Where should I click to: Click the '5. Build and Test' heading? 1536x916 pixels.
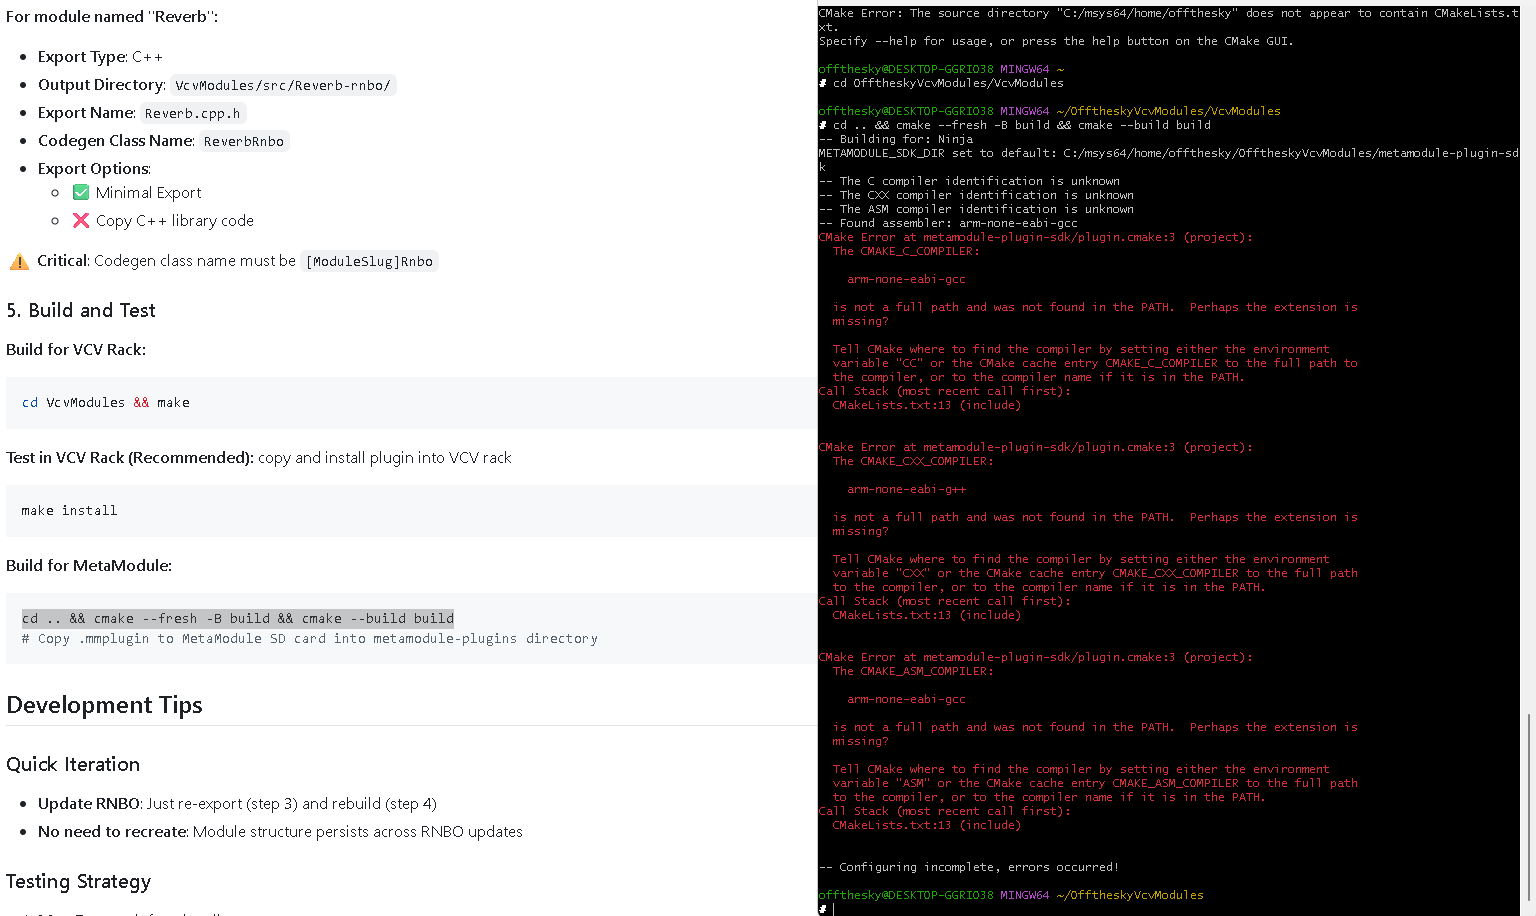[81, 310]
